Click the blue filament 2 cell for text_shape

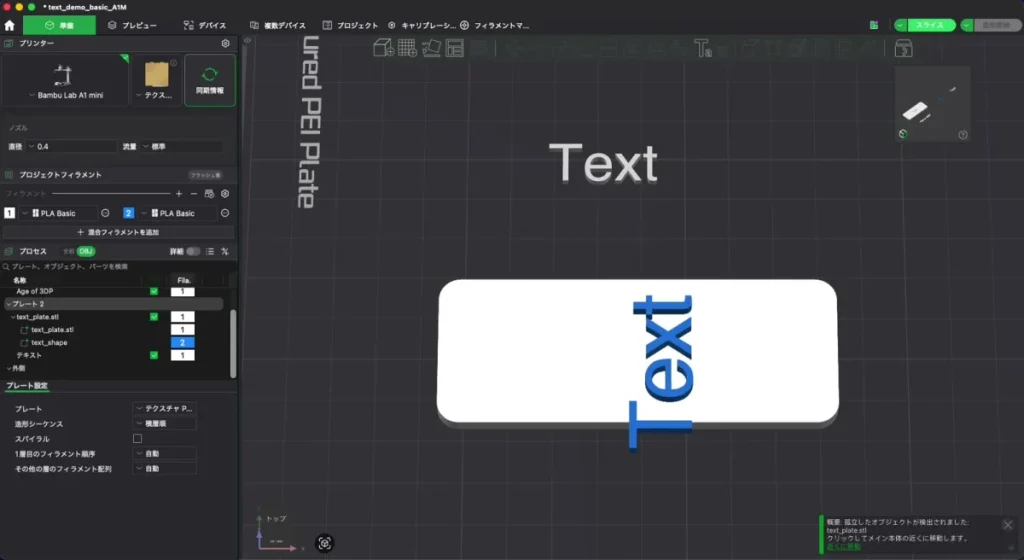pos(182,342)
